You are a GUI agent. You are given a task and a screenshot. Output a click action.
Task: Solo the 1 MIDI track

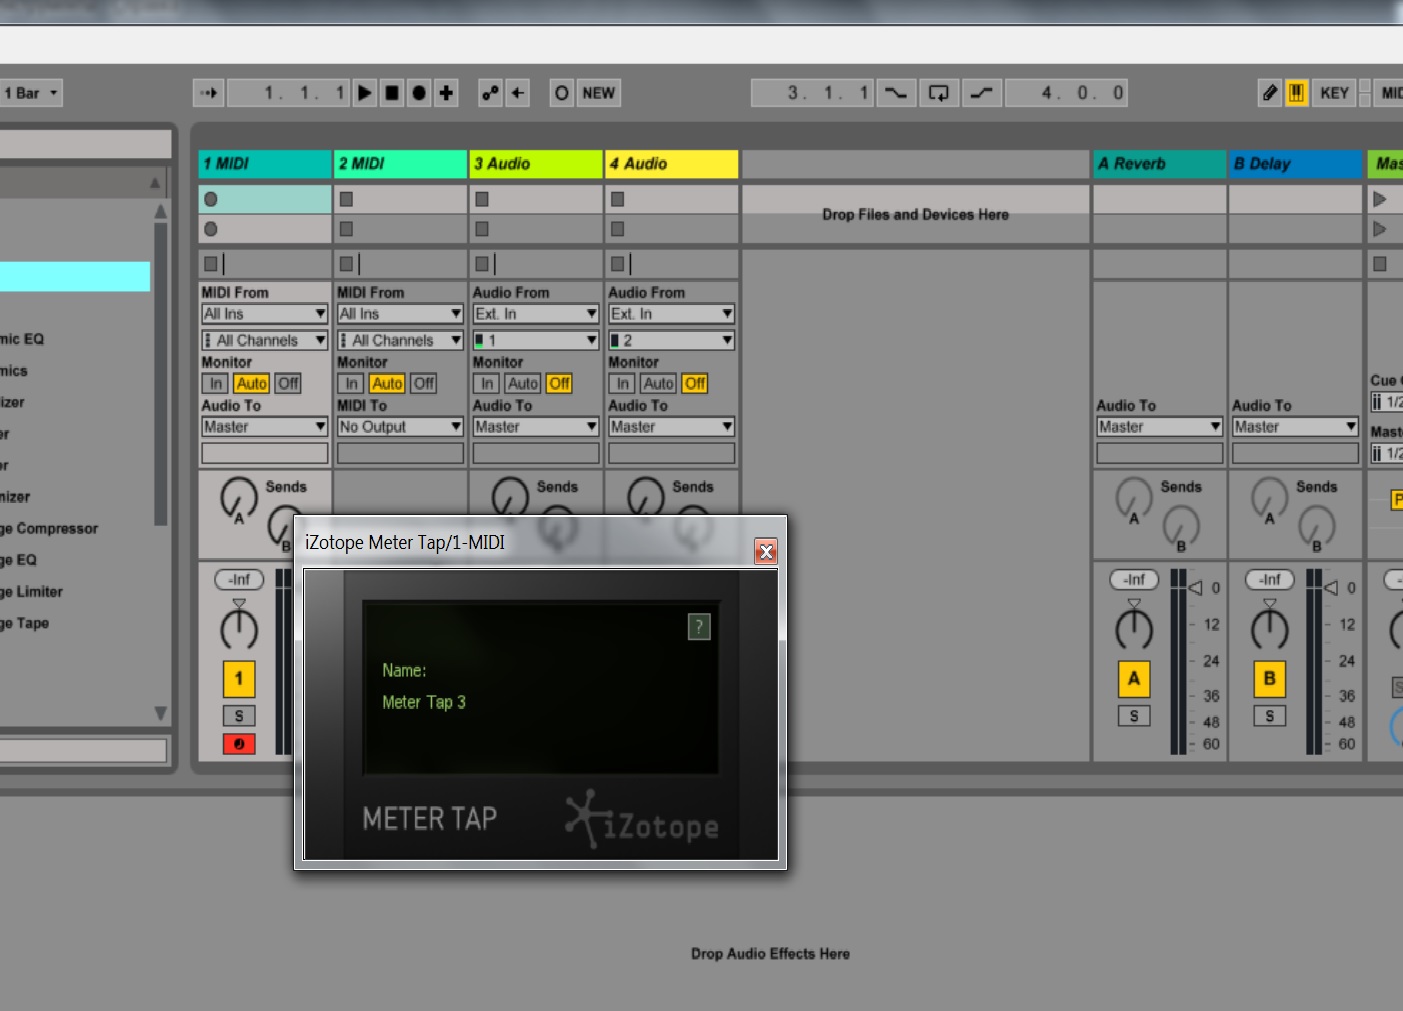tap(239, 716)
